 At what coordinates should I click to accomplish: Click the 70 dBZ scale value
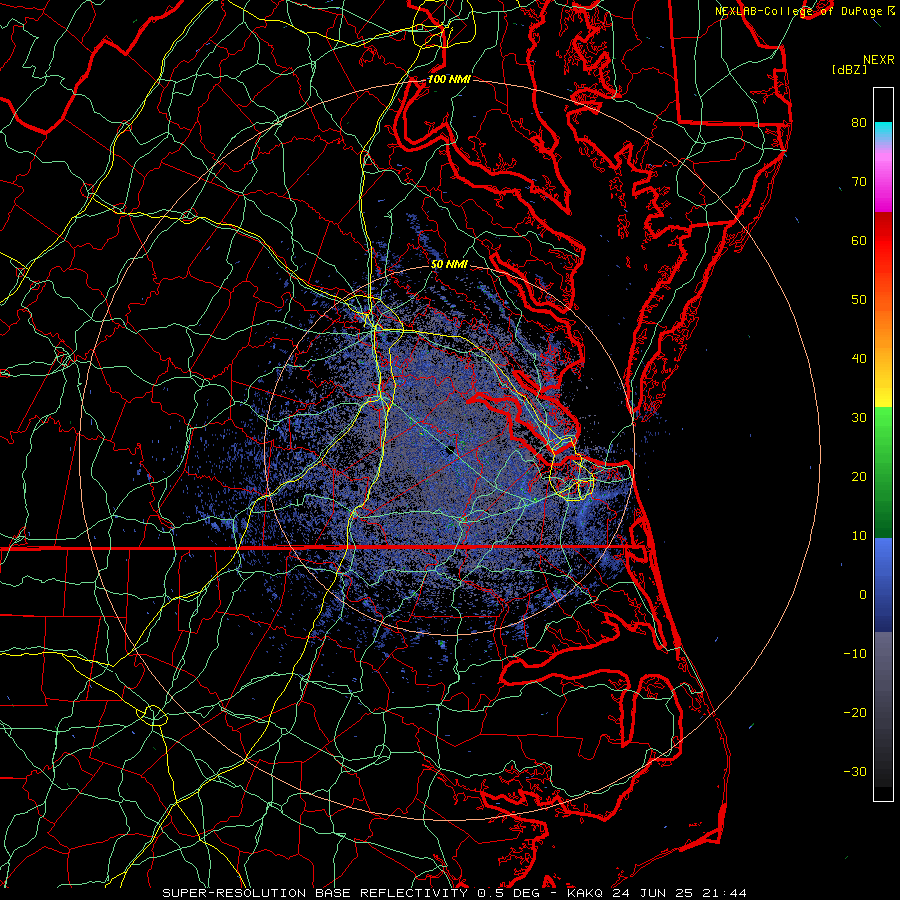[x=859, y=182]
